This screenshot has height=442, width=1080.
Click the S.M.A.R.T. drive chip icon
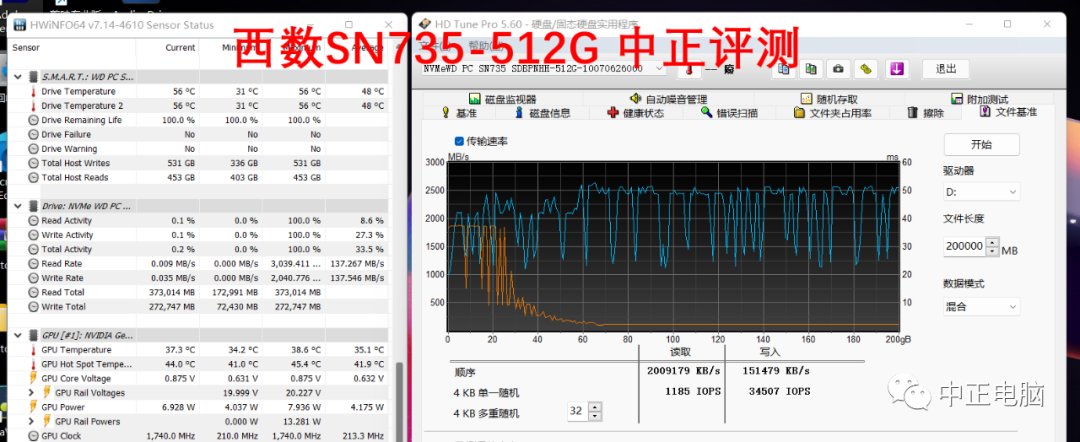[x=33, y=76]
